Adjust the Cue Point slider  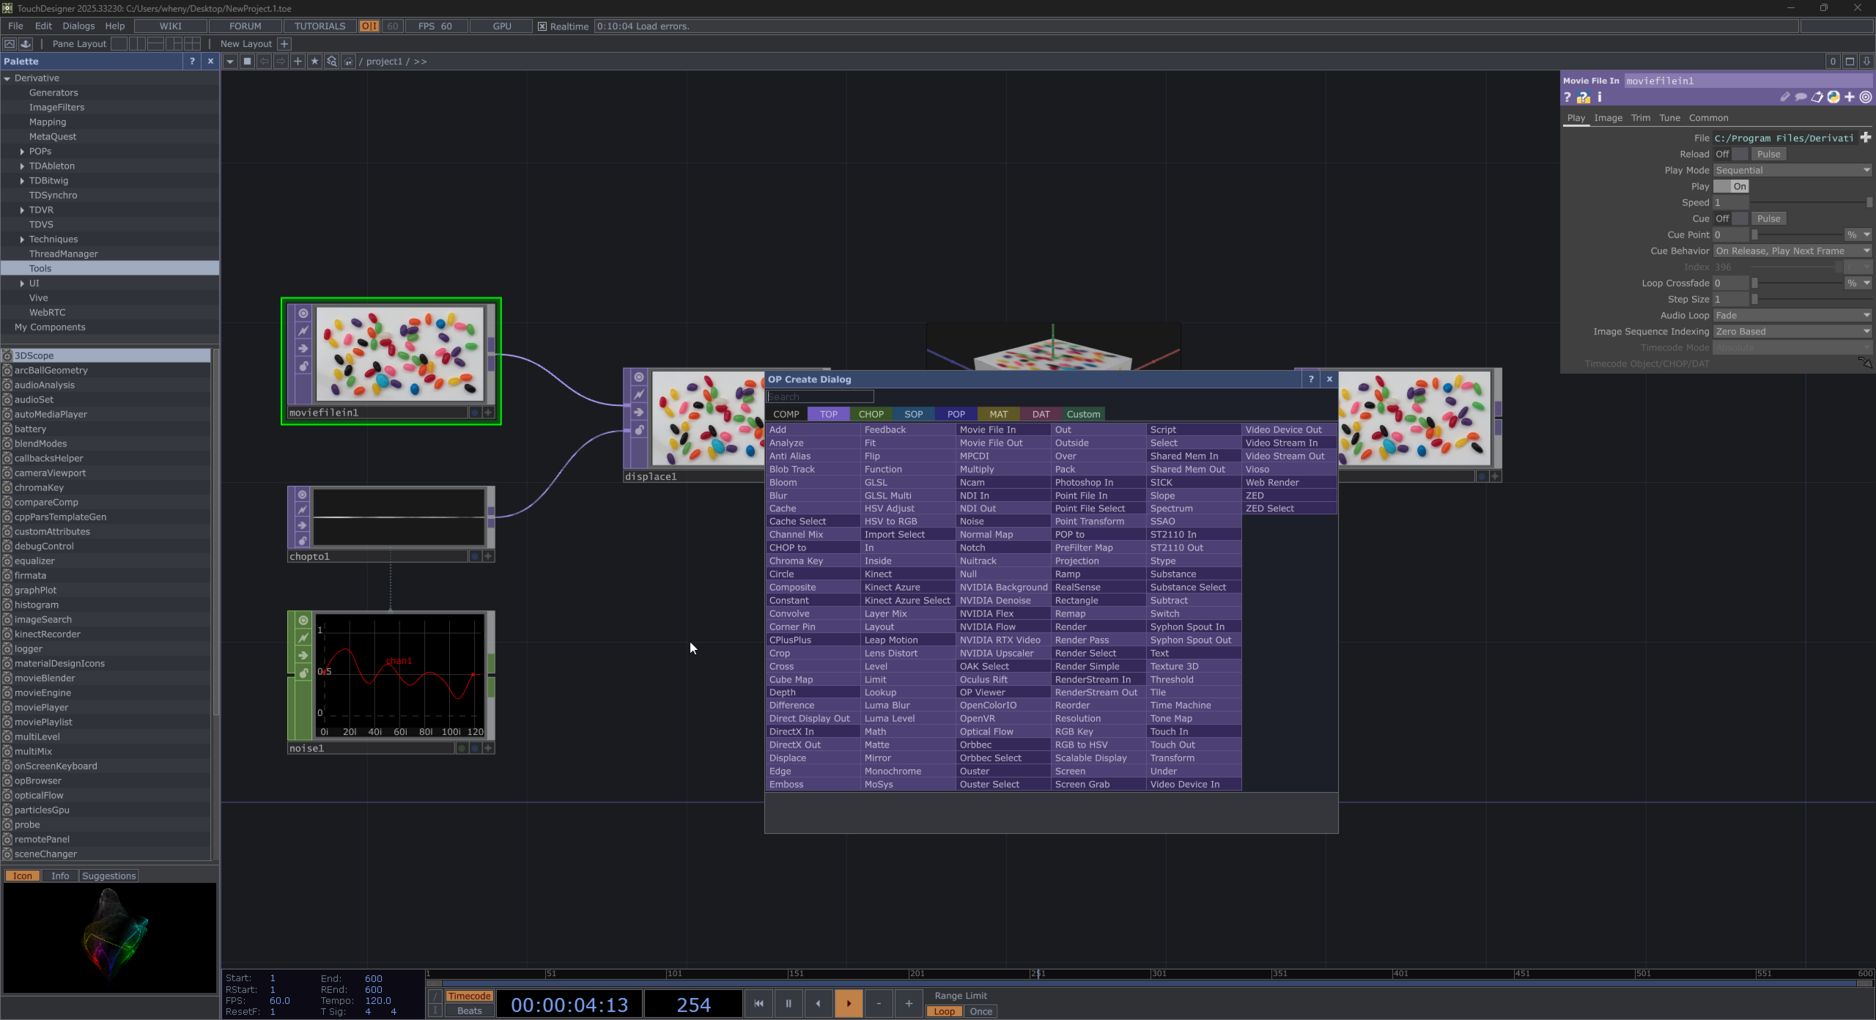point(1799,235)
